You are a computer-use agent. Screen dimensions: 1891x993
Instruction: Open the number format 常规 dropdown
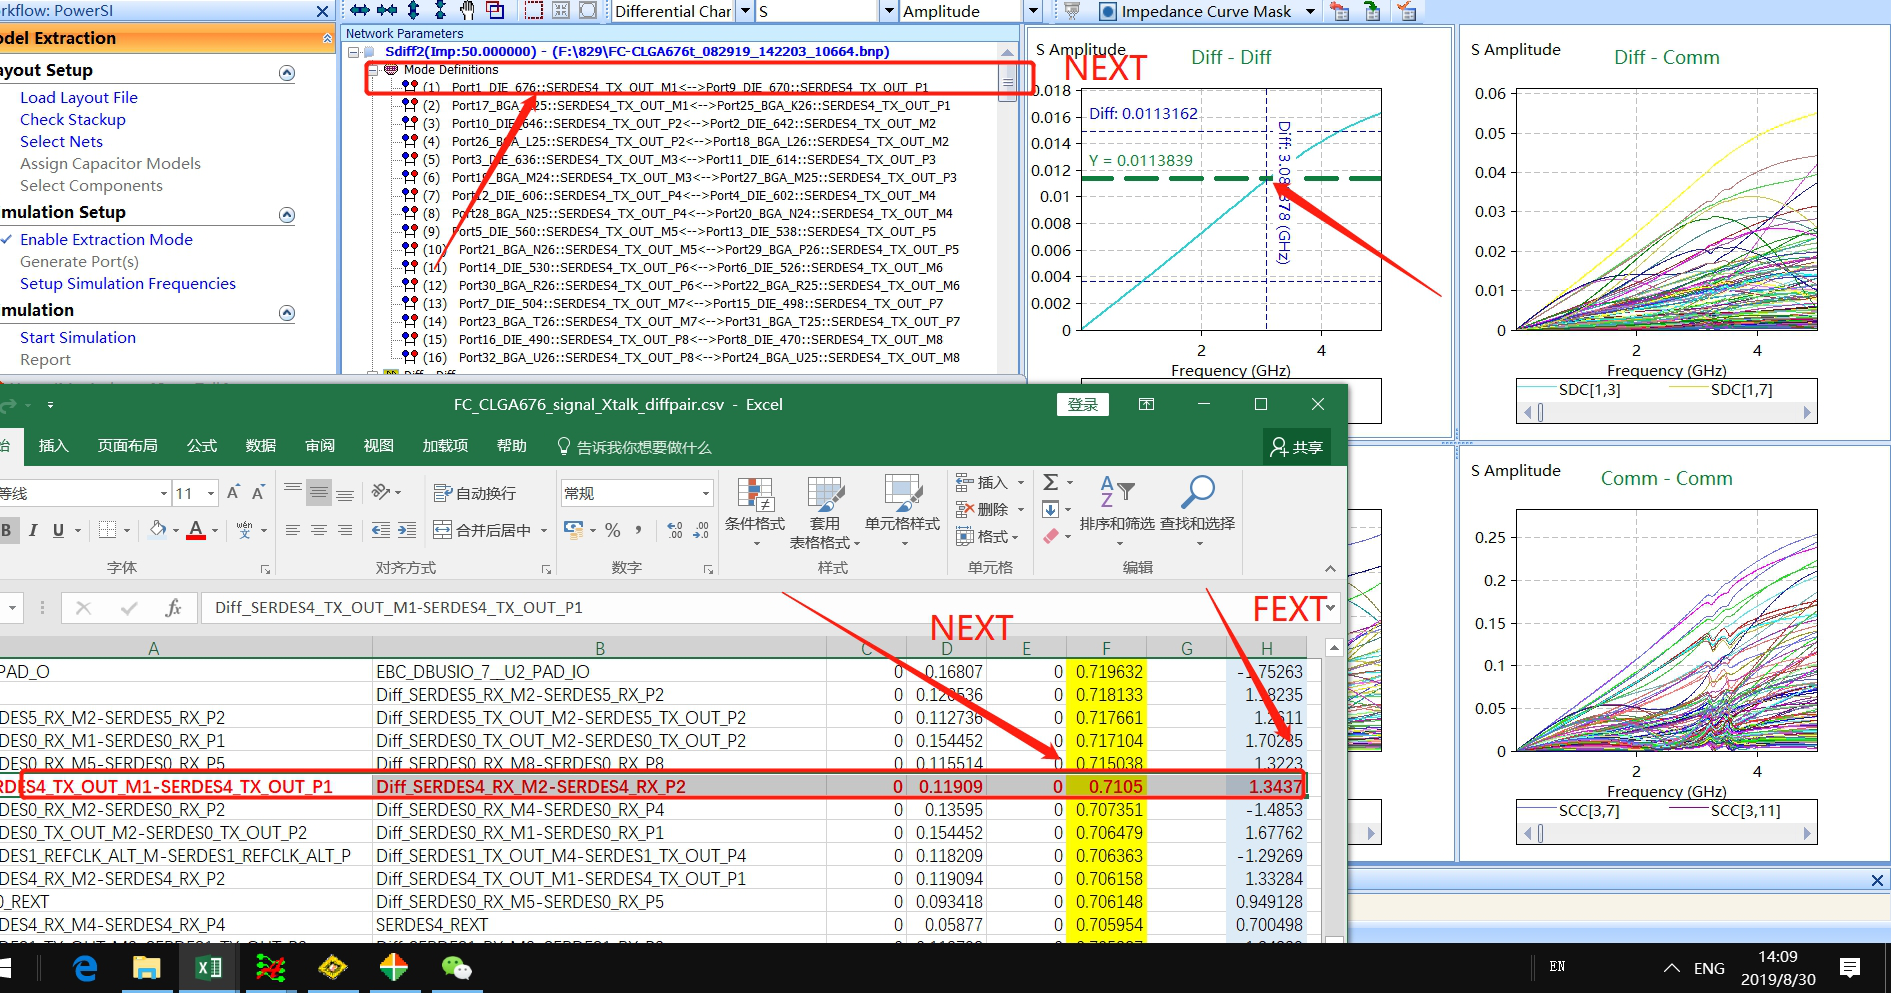(x=706, y=493)
